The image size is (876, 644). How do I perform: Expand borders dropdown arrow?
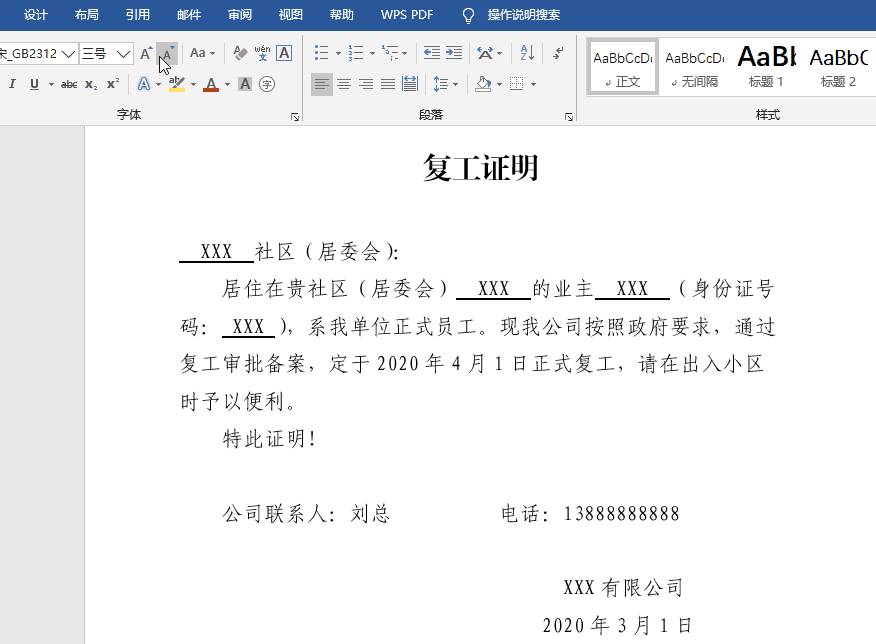[x=534, y=84]
